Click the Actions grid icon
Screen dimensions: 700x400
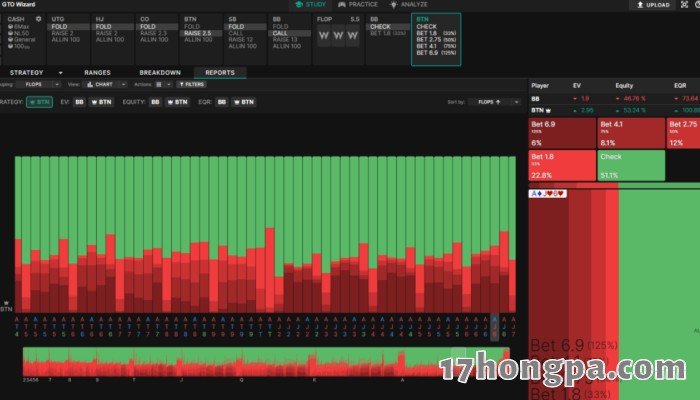point(157,84)
